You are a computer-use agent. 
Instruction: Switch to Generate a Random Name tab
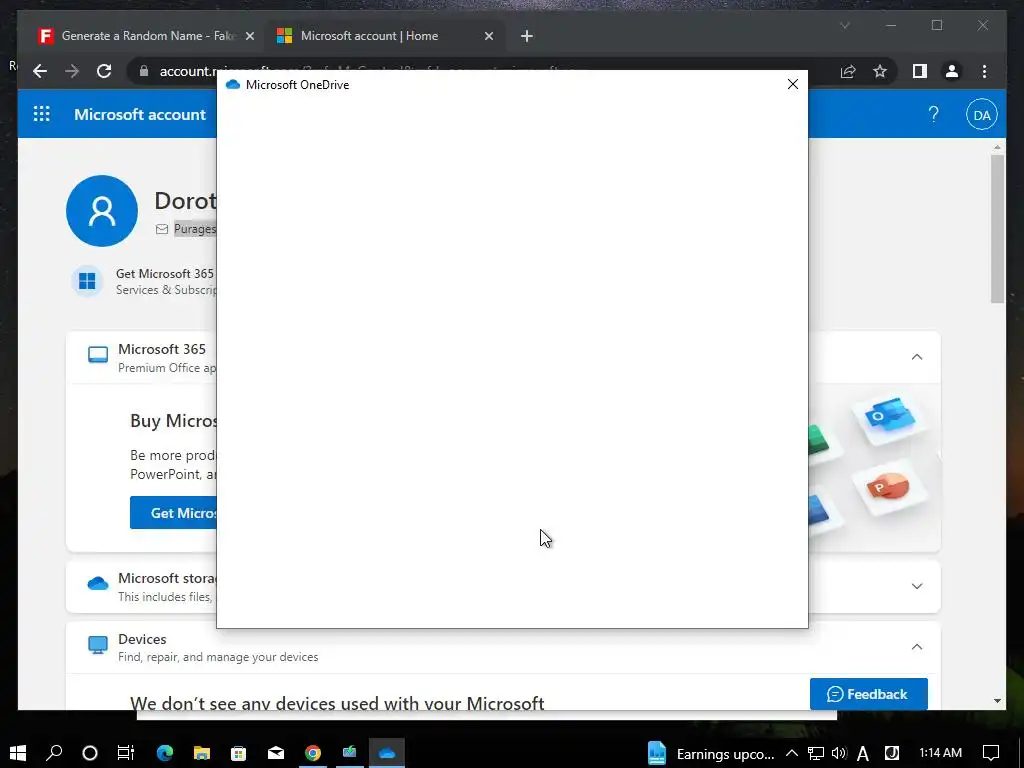[146, 36]
